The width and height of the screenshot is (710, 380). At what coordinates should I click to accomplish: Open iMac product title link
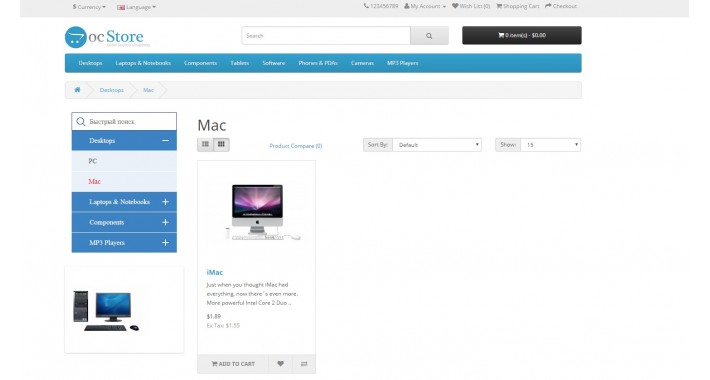(215, 272)
